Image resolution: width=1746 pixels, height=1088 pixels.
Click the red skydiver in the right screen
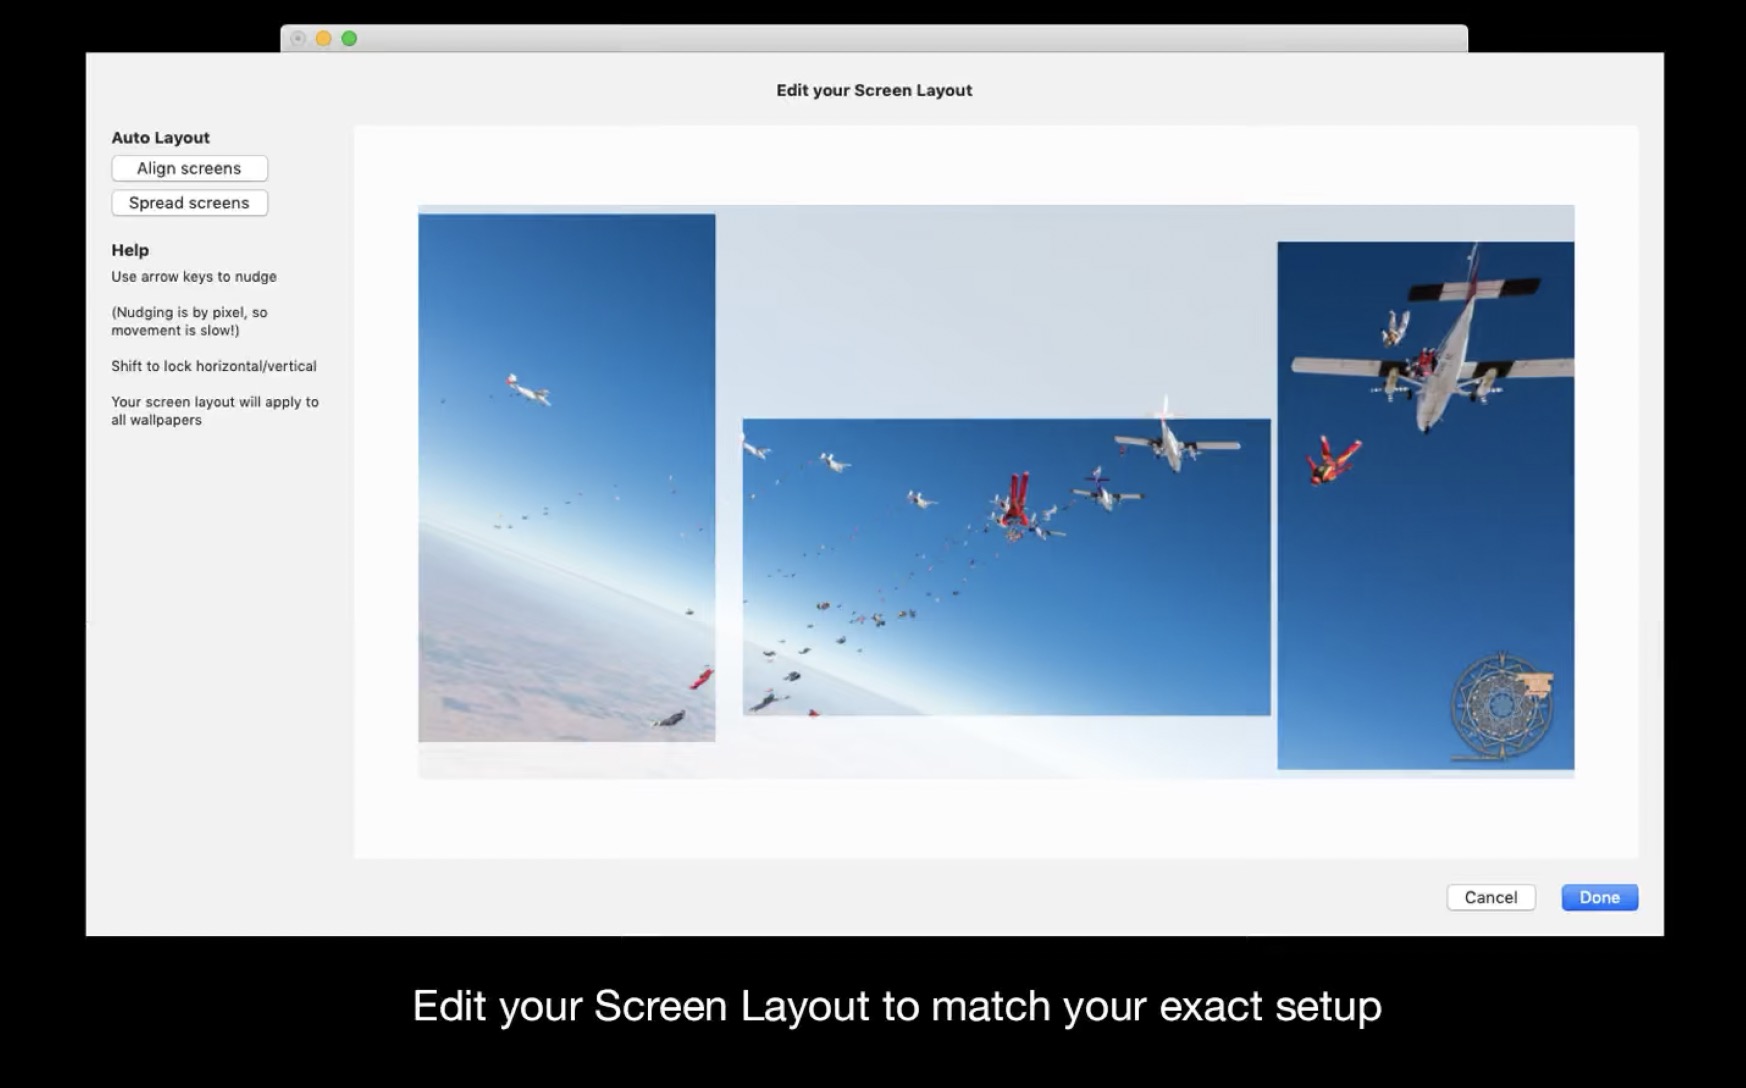[1333, 460]
